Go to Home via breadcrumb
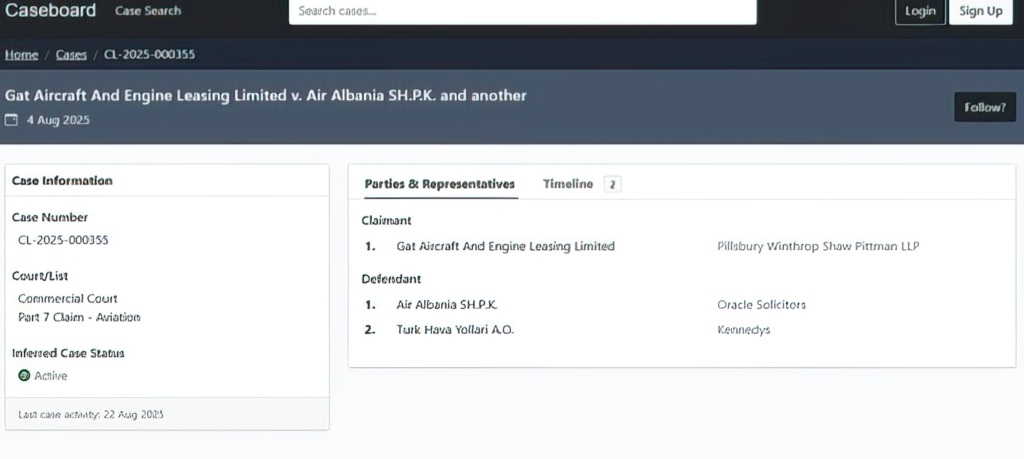Image resolution: width=1024 pixels, height=459 pixels. coord(21,54)
